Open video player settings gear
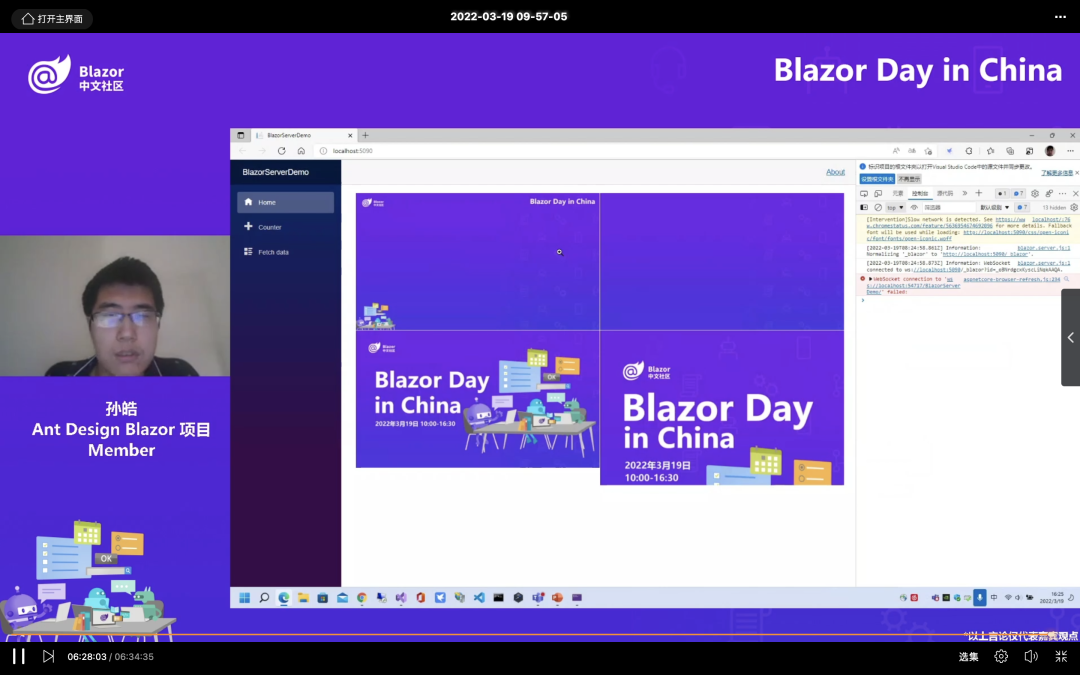 (x=1001, y=656)
